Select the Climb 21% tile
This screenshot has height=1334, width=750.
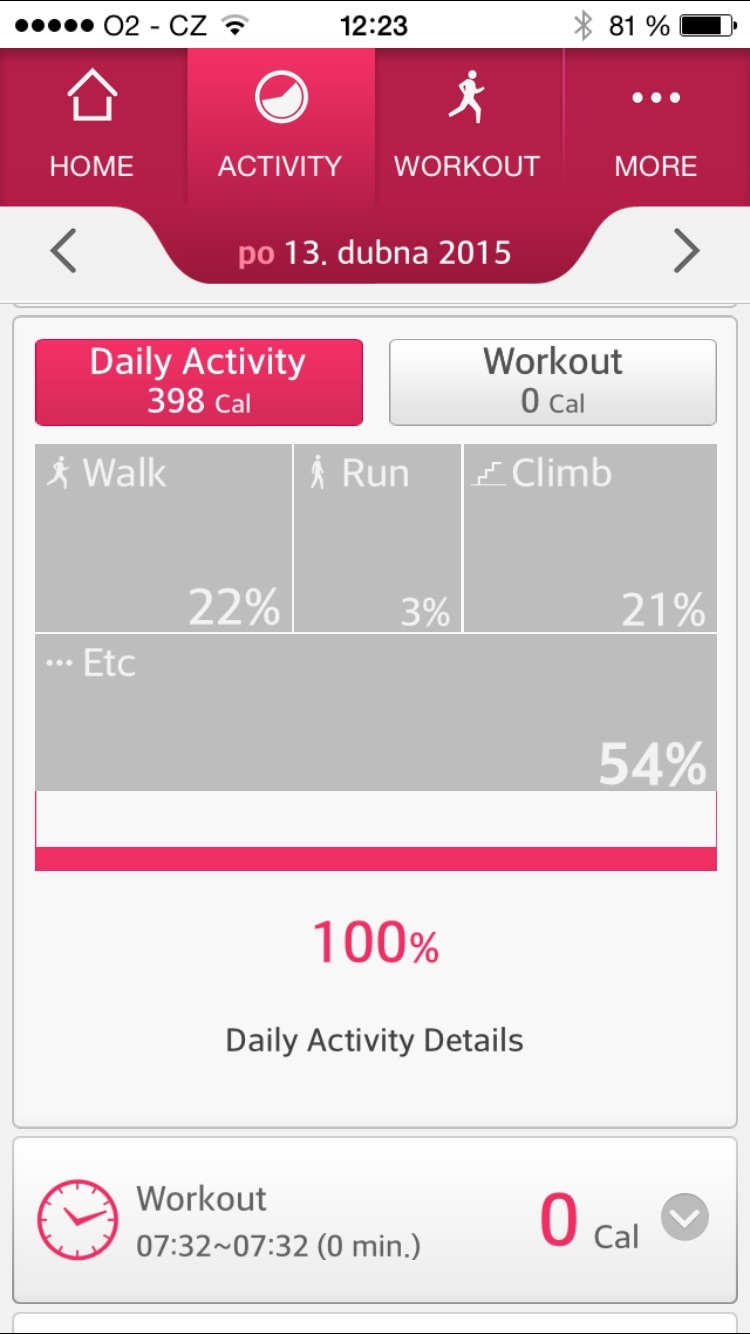(590, 538)
